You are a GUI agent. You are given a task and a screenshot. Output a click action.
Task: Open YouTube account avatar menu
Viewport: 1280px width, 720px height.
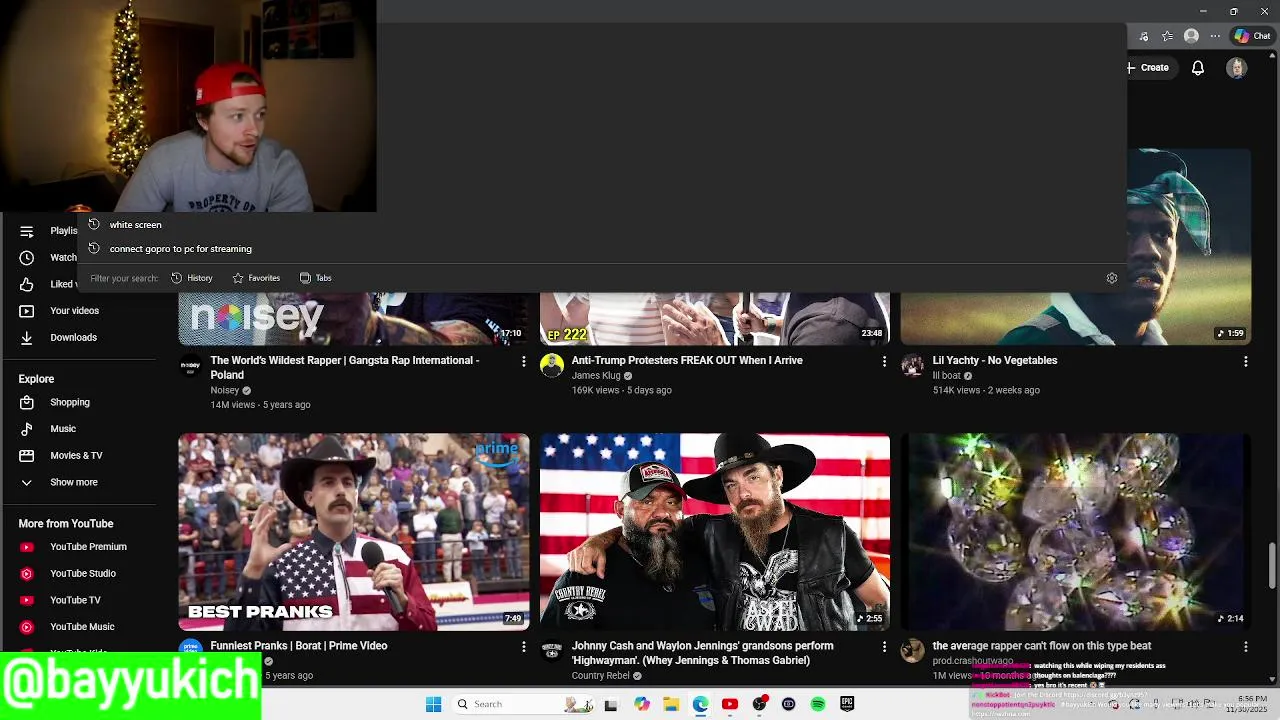tap(1237, 68)
